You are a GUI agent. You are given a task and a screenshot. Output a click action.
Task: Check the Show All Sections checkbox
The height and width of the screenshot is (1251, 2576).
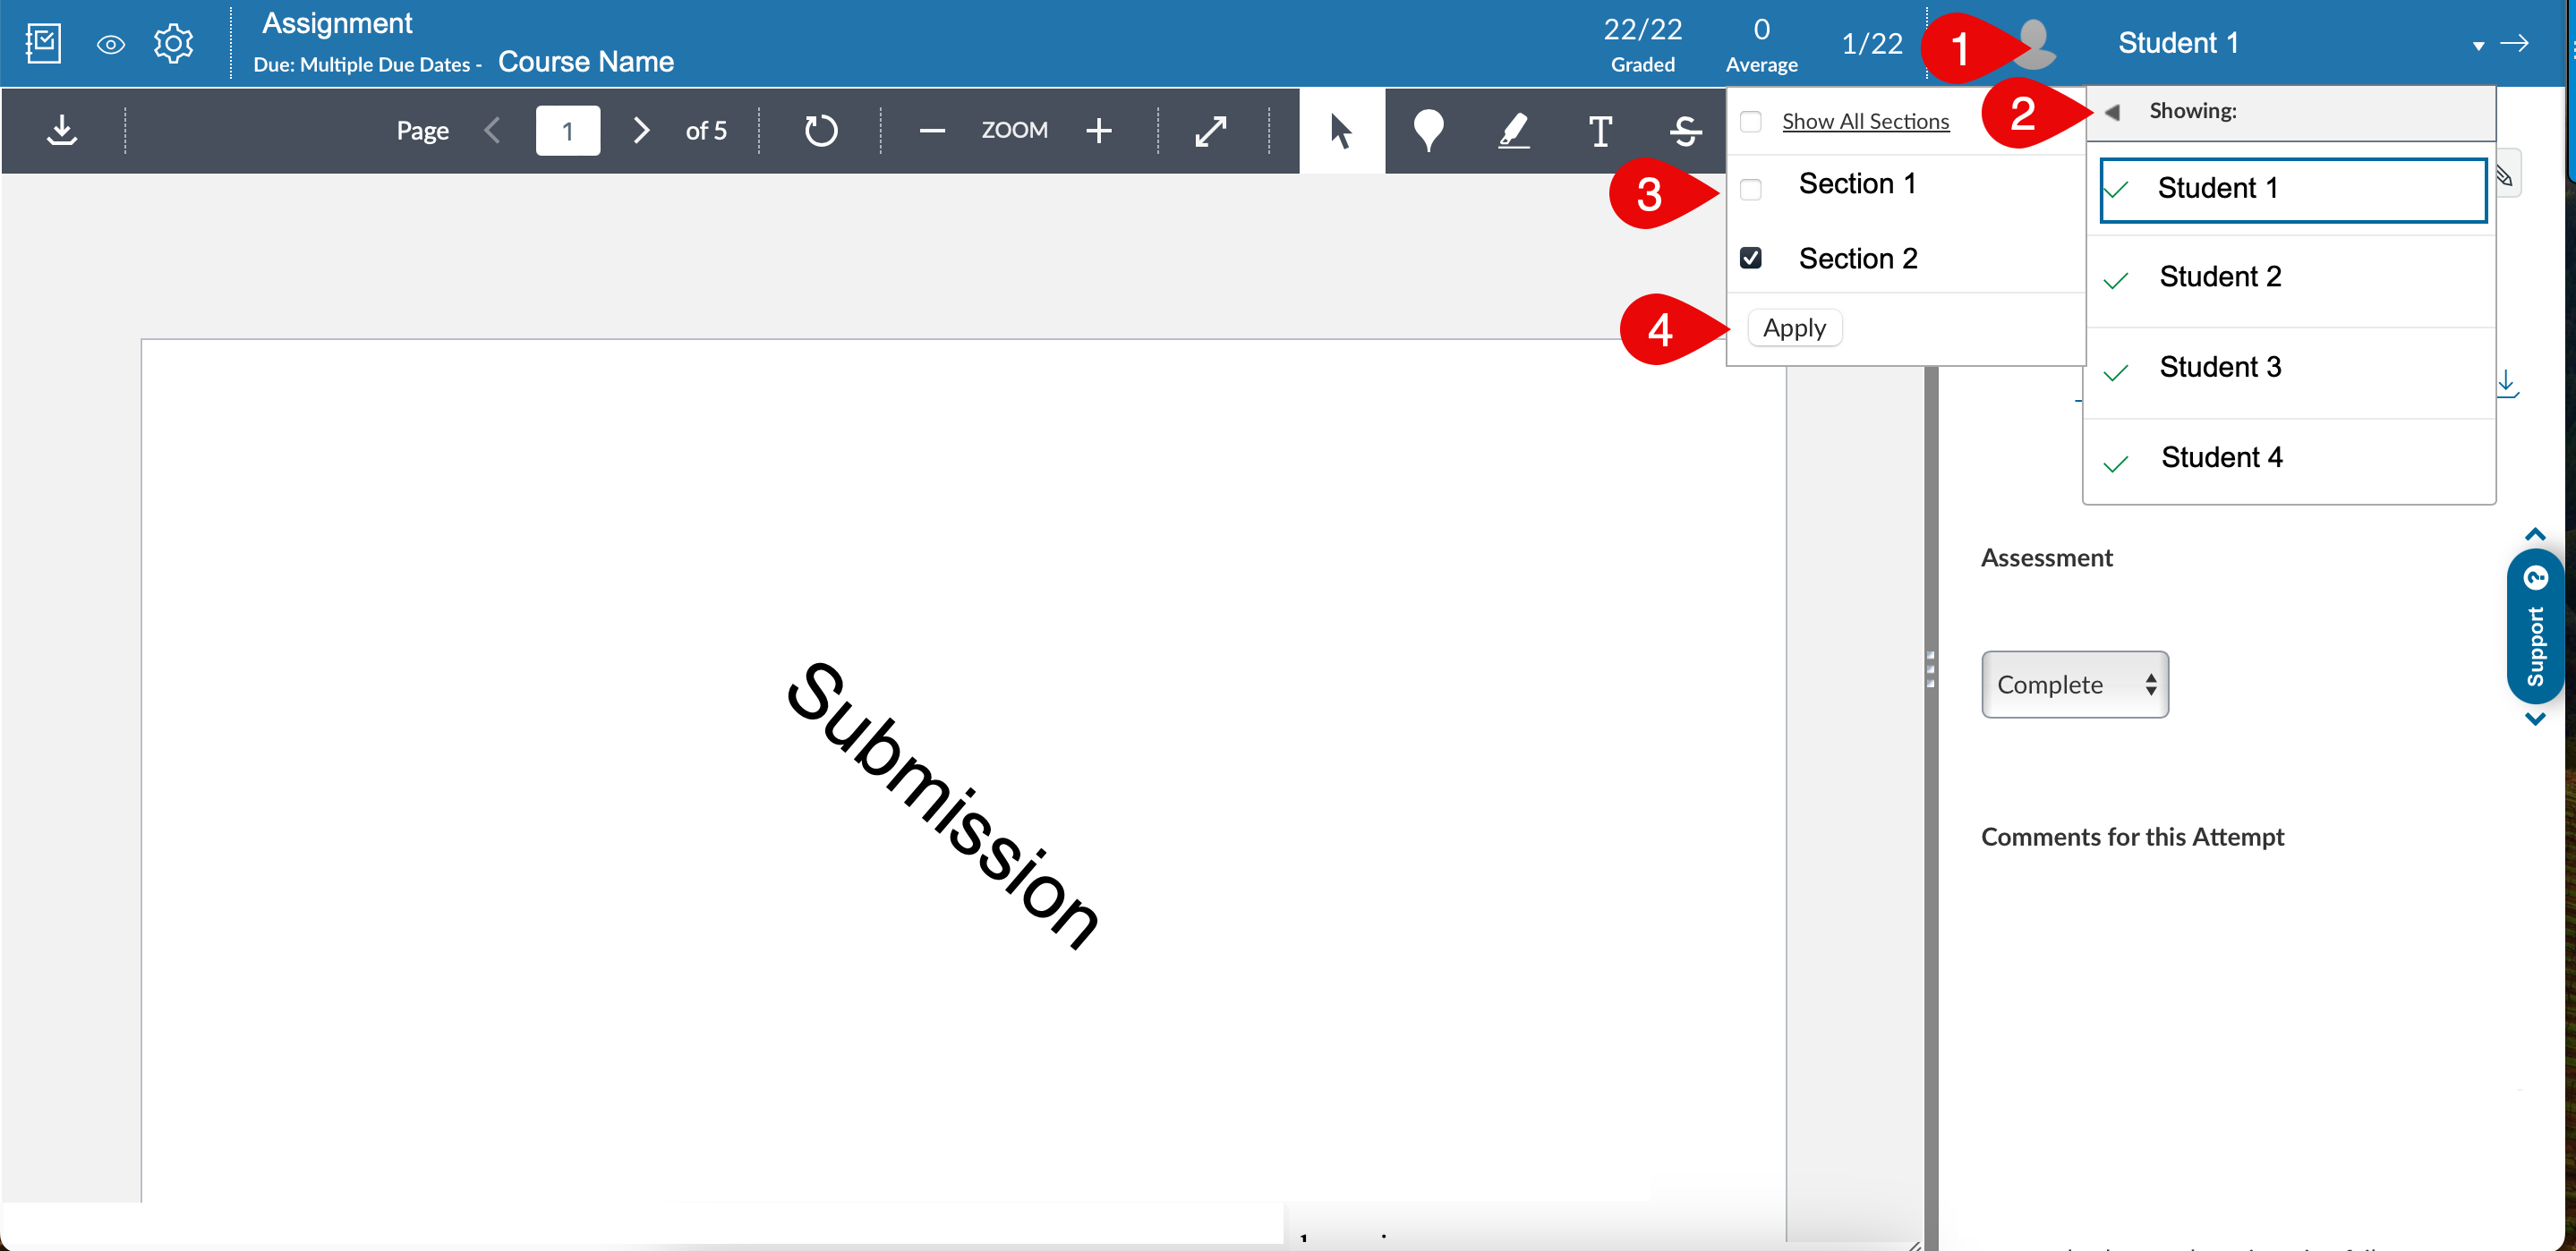point(1751,121)
